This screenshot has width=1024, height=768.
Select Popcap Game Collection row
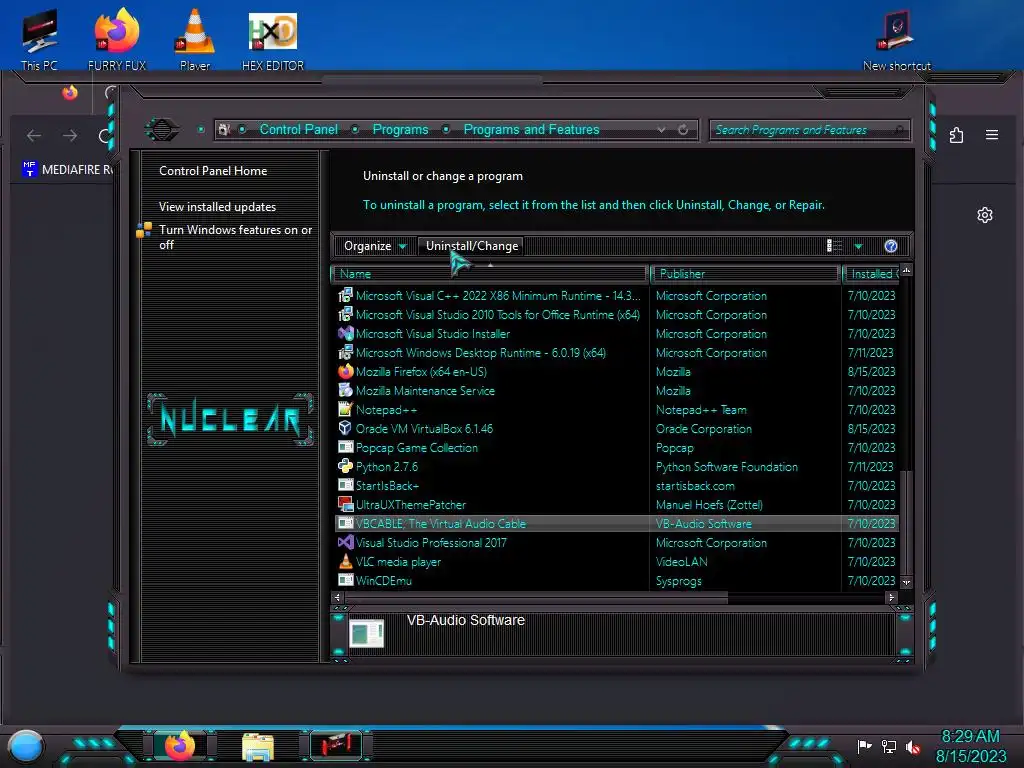click(x=616, y=447)
